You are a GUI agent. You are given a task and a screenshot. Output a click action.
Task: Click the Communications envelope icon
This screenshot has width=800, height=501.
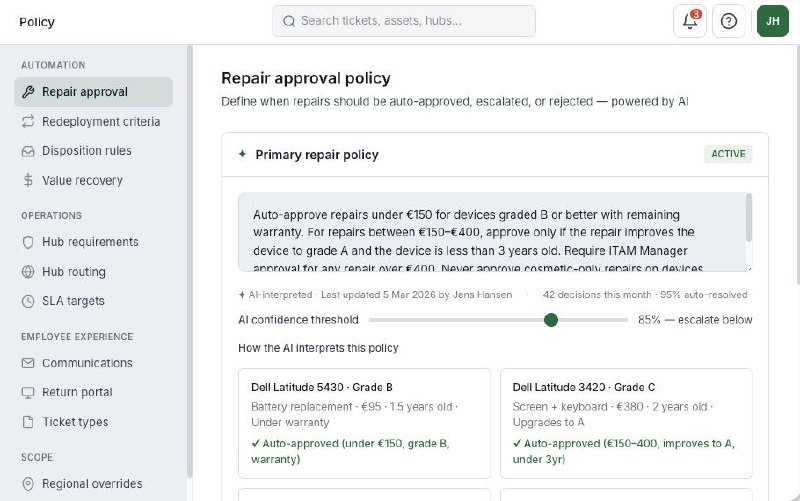(28, 363)
